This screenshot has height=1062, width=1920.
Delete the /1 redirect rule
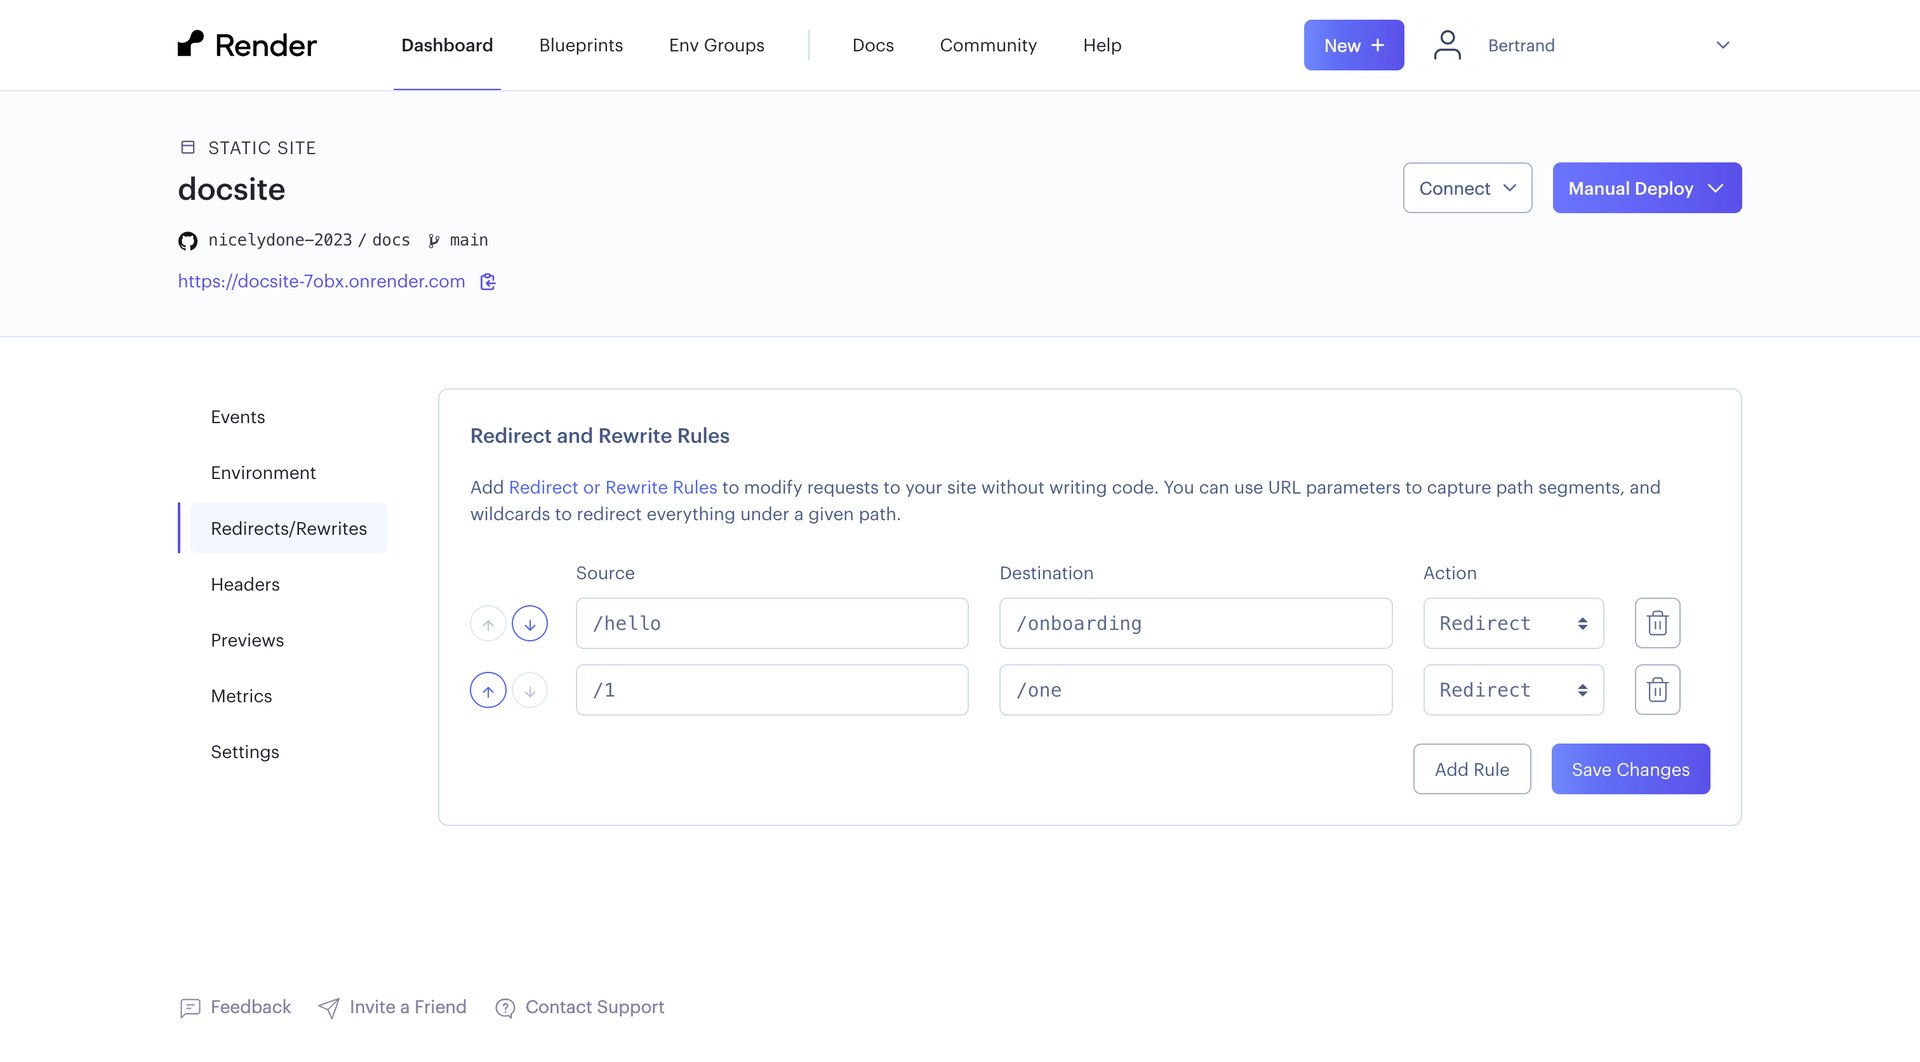pyautogui.click(x=1657, y=689)
